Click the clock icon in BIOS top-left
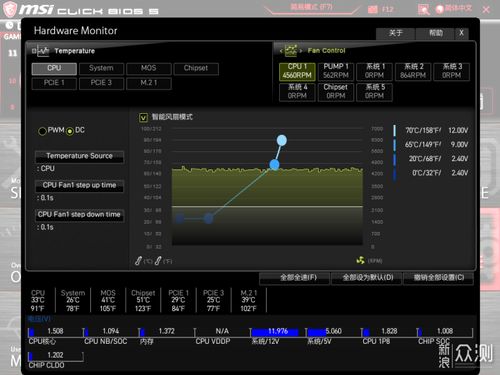Screen dimensions: 500x375 (9, 25)
